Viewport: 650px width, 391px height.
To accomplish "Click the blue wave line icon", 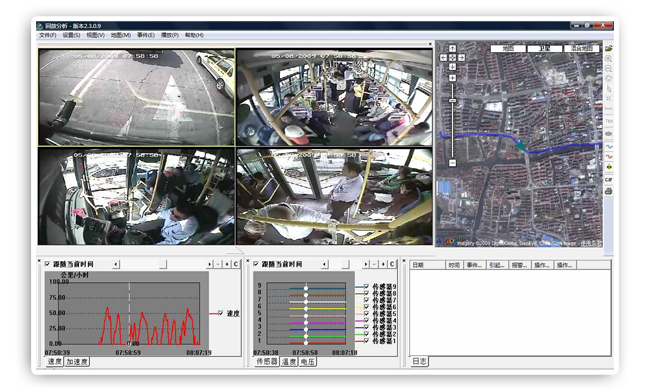I will point(608,147).
